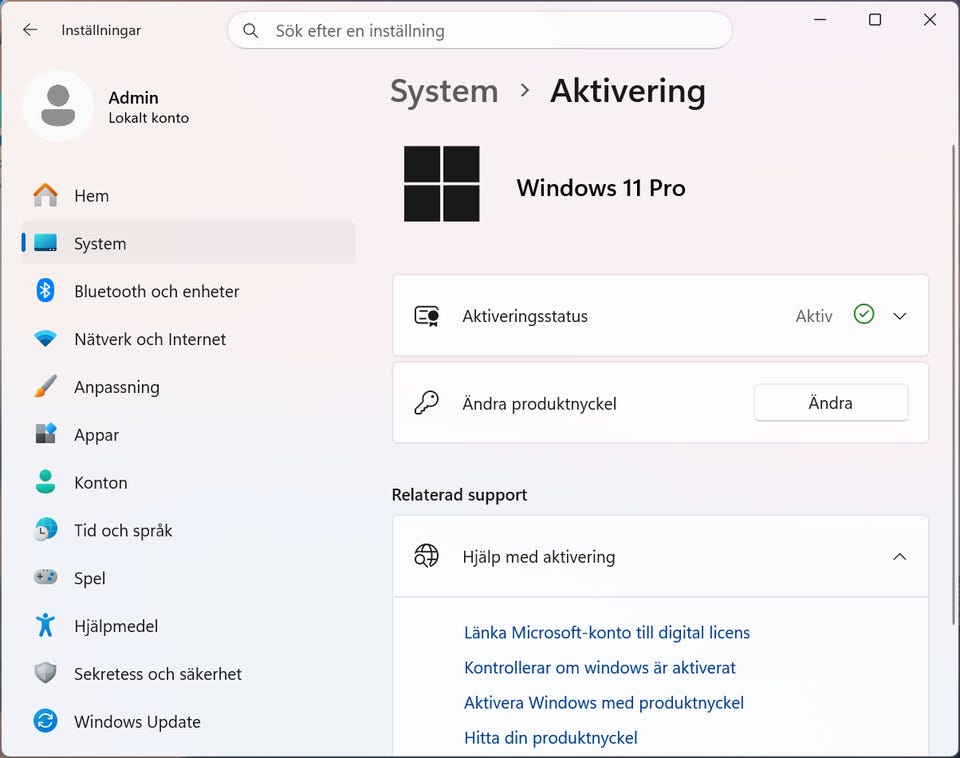Select the Bluetooth och enheter icon
The height and width of the screenshot is (758, 960).
click(45, 291)
